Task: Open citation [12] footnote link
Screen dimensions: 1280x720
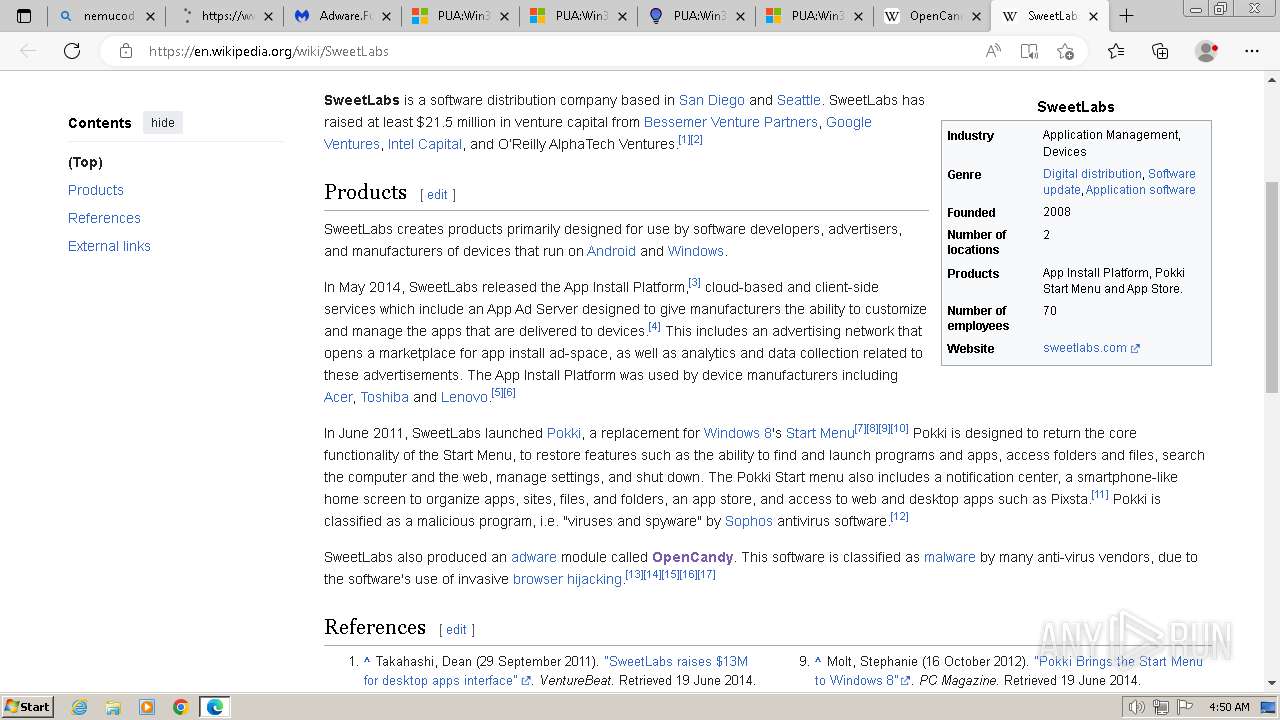Action: [900, 516]
